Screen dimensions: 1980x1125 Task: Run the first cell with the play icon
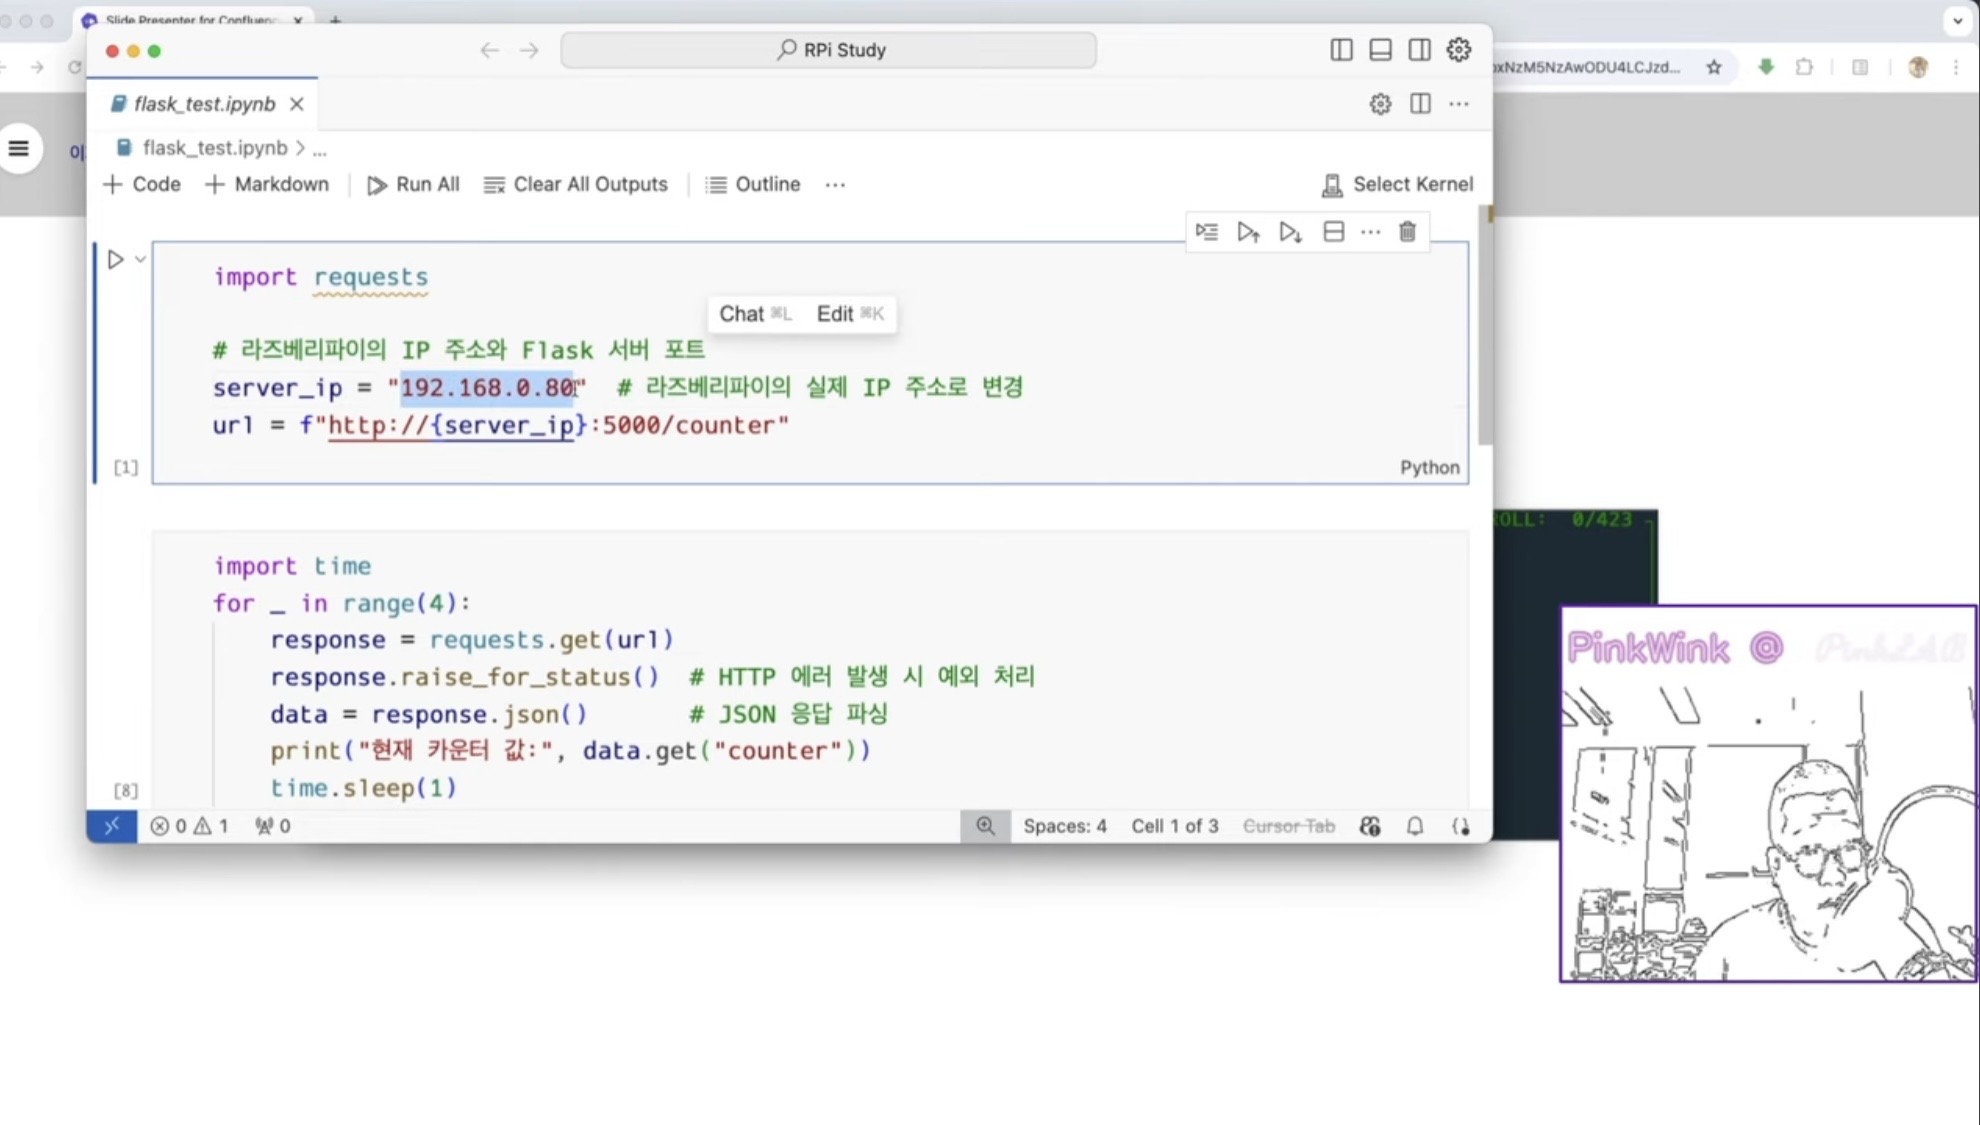pos(115,260)
